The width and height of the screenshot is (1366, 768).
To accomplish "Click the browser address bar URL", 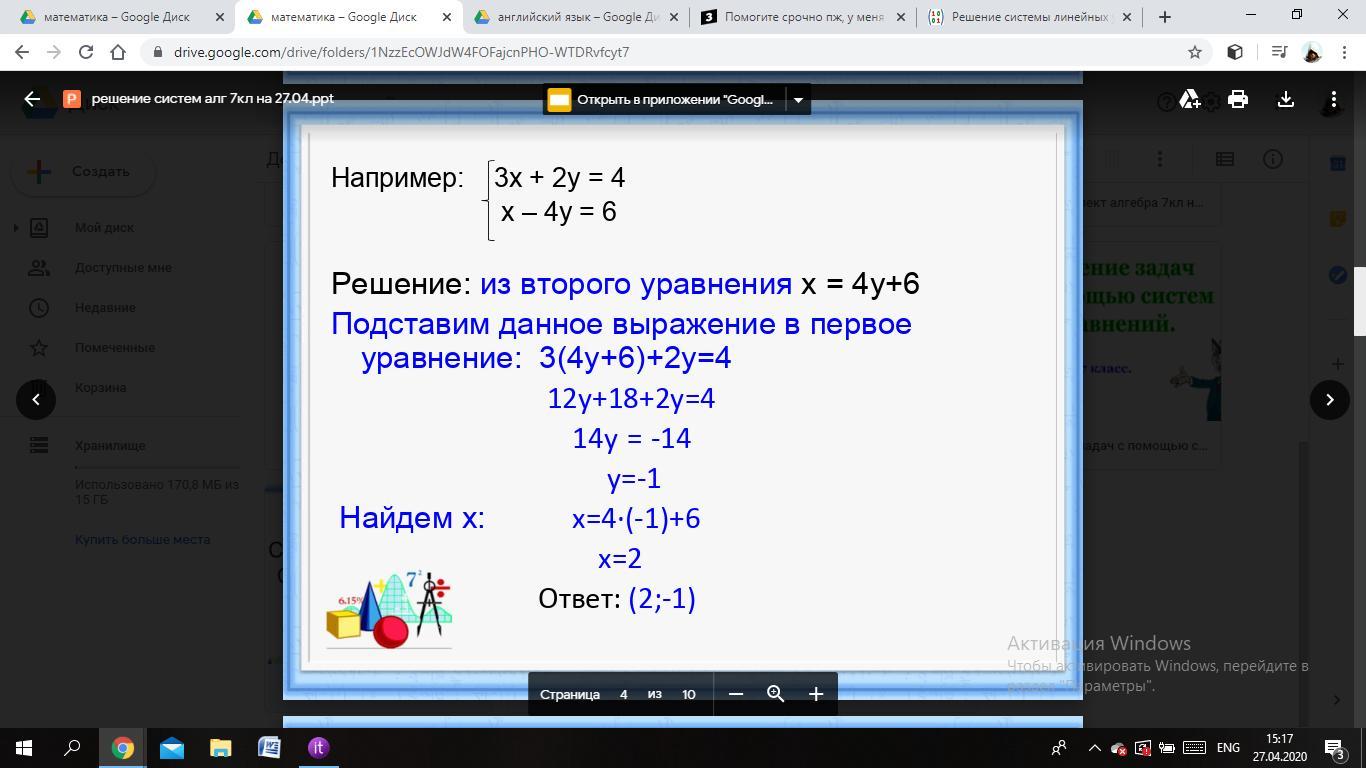I will 401,52.
